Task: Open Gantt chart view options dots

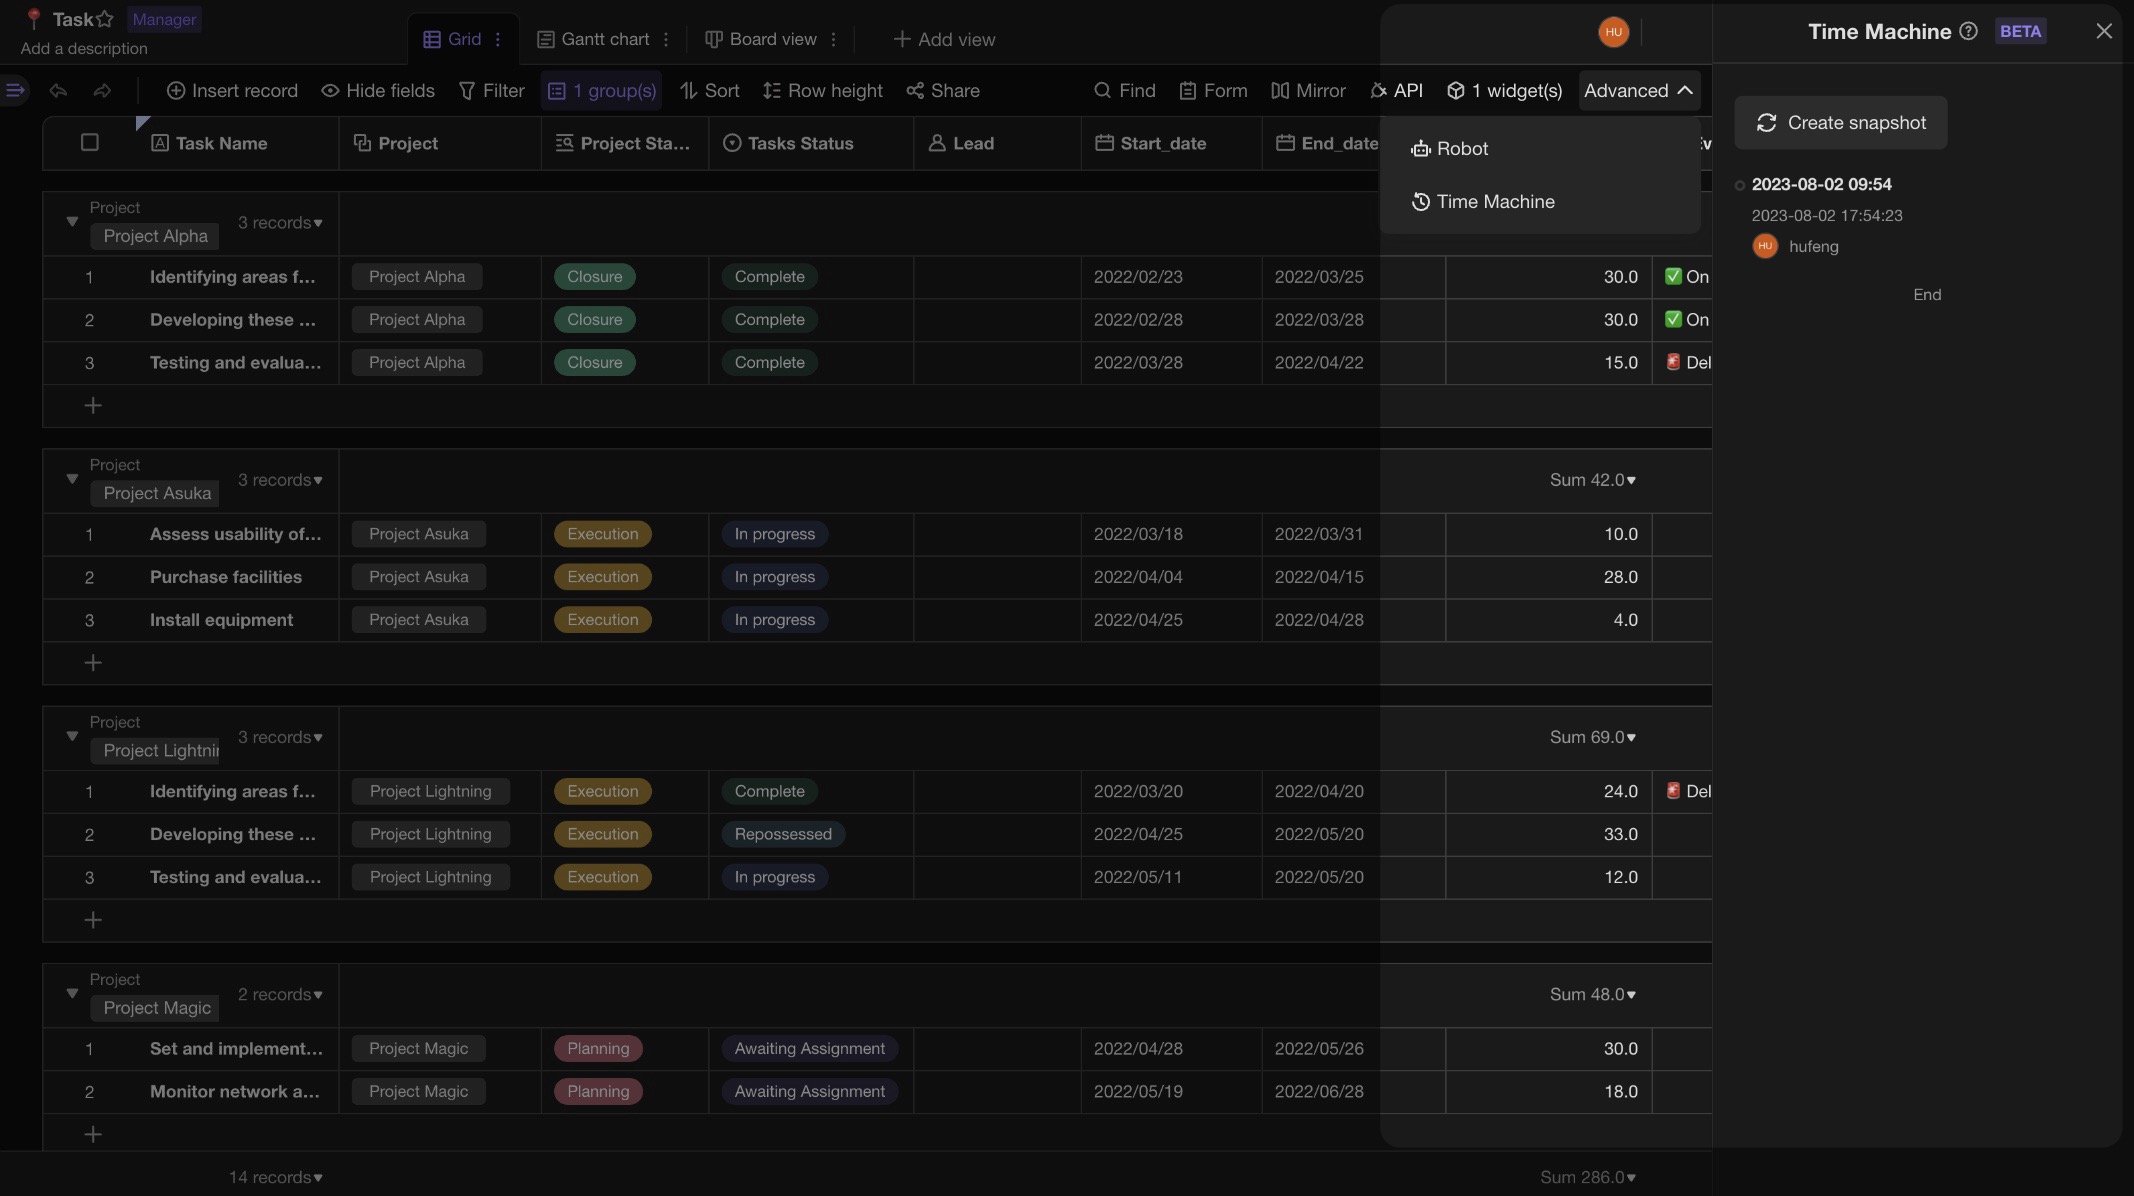Action: click(x=666, y=40)
